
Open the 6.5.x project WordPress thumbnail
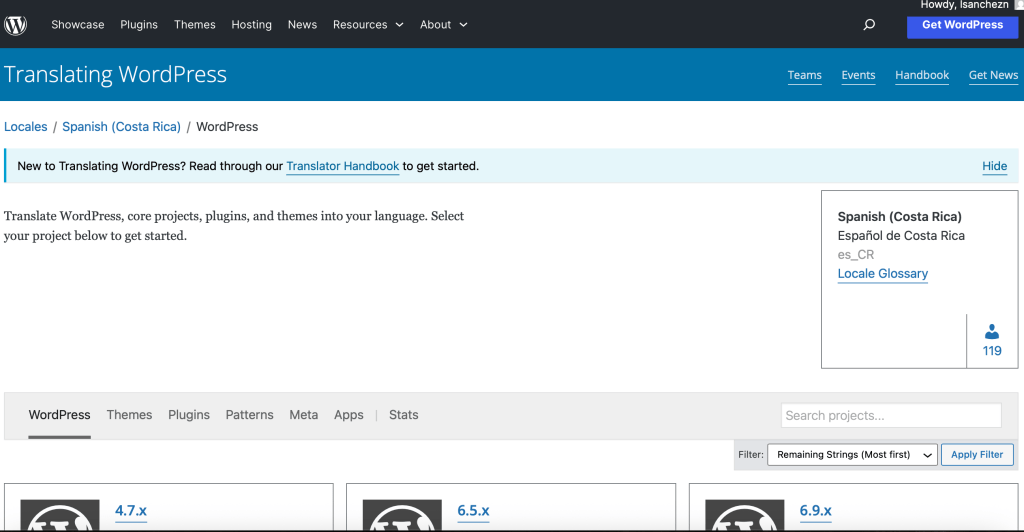[x=402, y=515]
